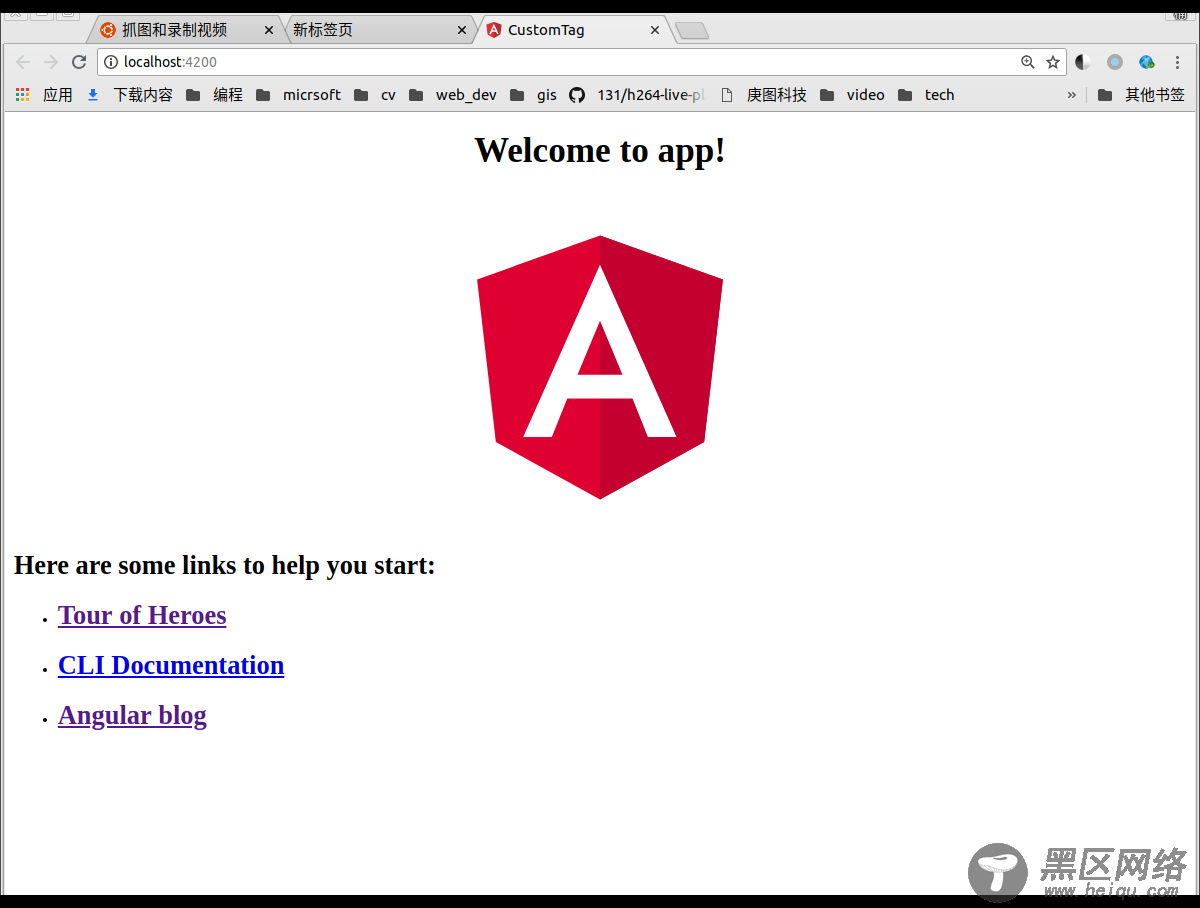Click the browser Back arrow
Viewport: 1200px width, 908px height.
click(x=23, y=62)
